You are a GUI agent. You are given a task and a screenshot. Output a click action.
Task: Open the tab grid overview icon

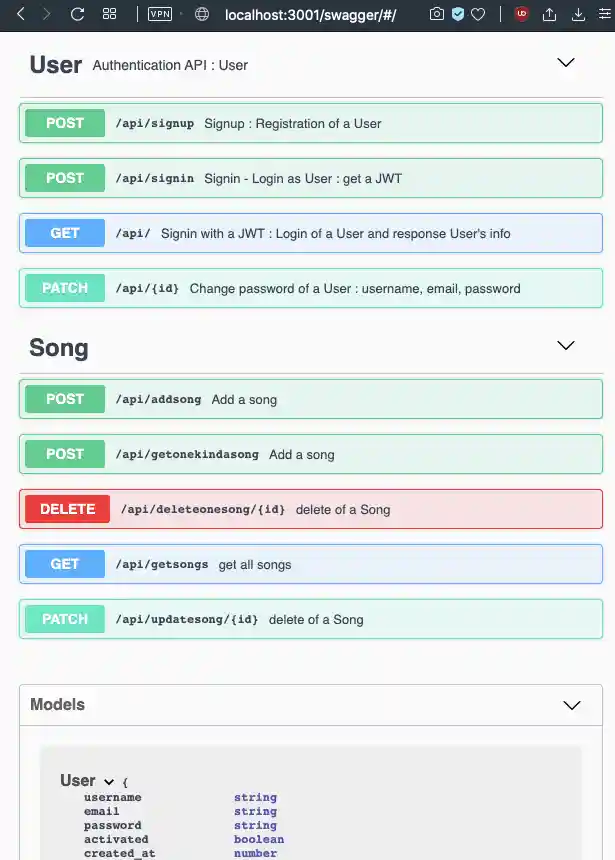(110, 14)
